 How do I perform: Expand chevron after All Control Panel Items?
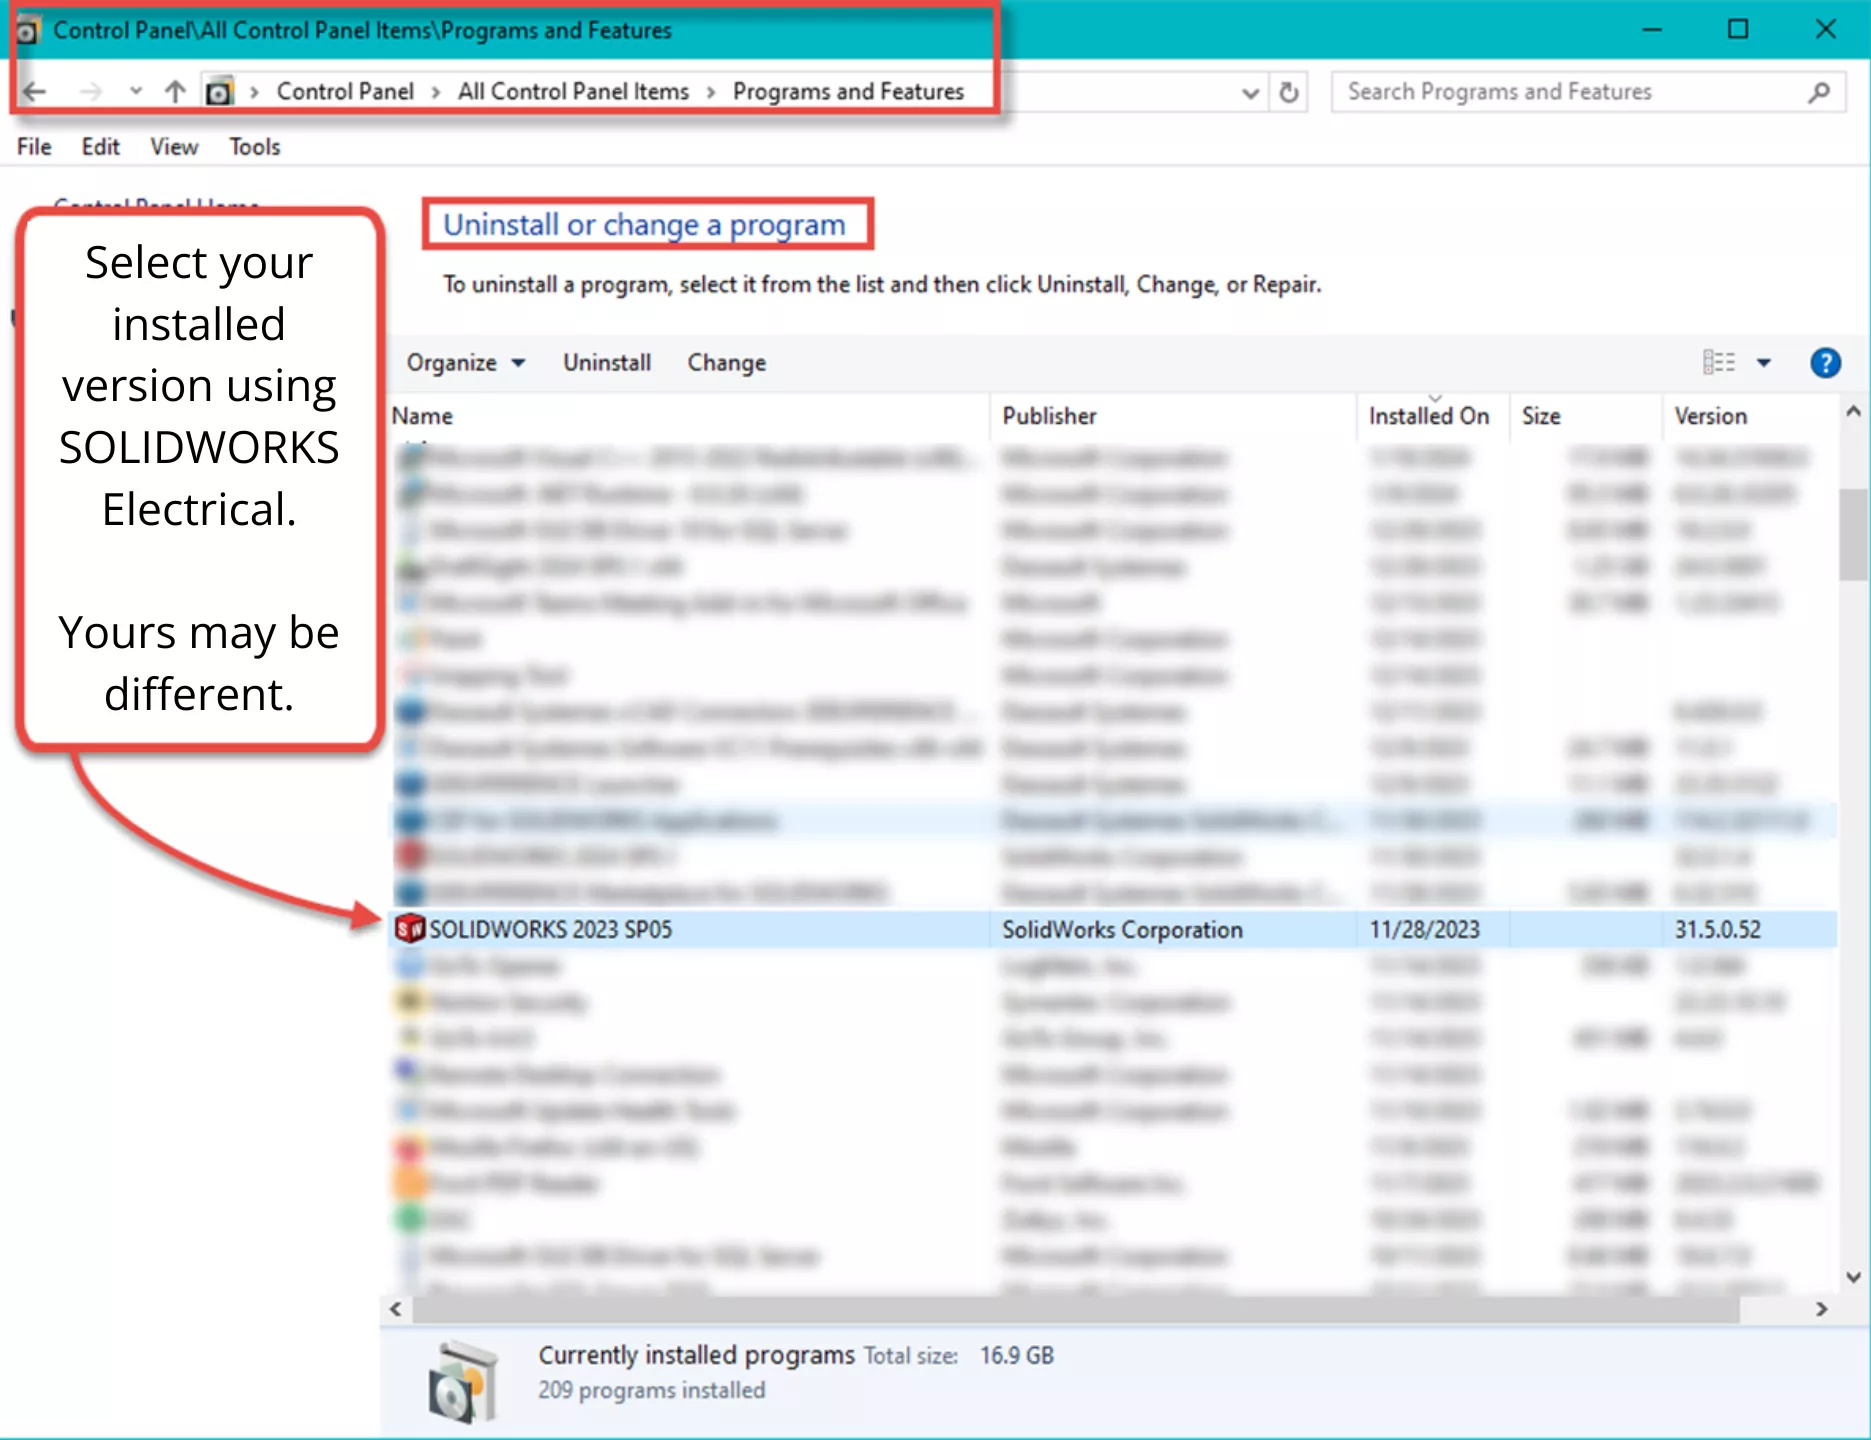coord(711,92)
